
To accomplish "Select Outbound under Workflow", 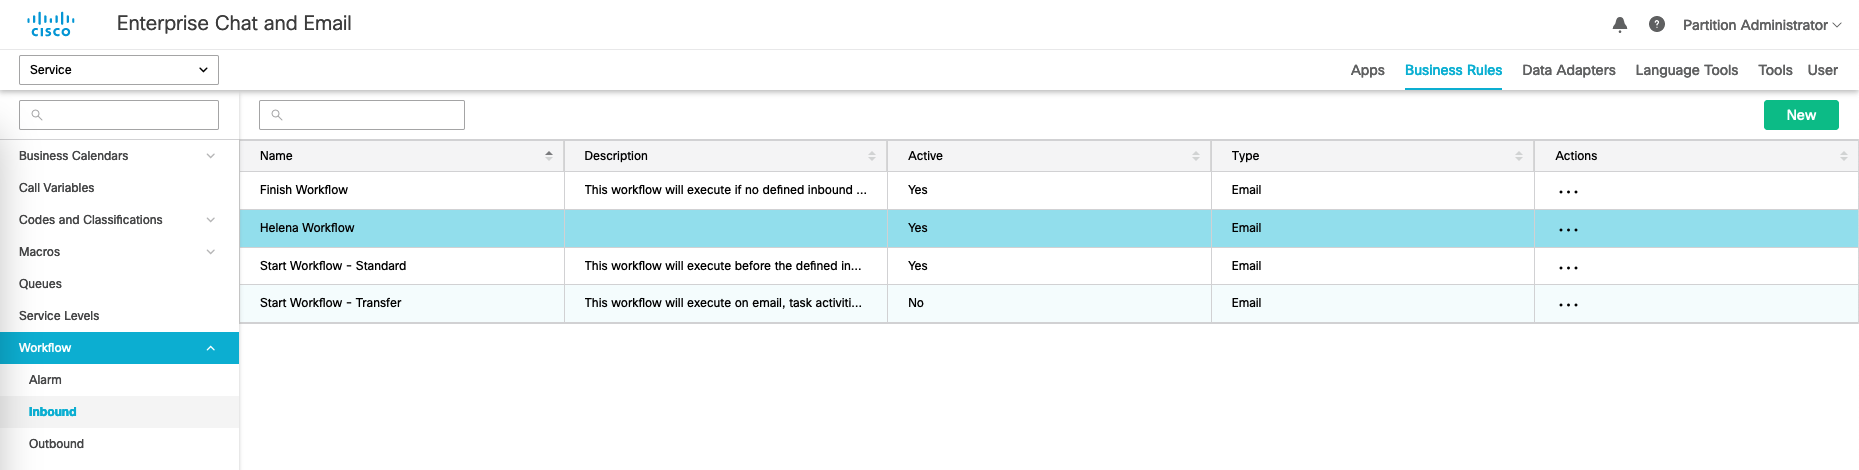I will click(57, 444).
